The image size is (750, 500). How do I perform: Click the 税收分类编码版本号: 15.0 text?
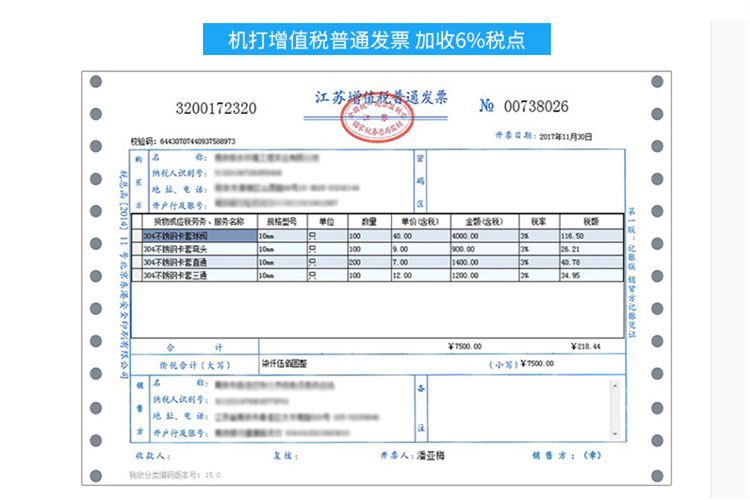[175, 475]
